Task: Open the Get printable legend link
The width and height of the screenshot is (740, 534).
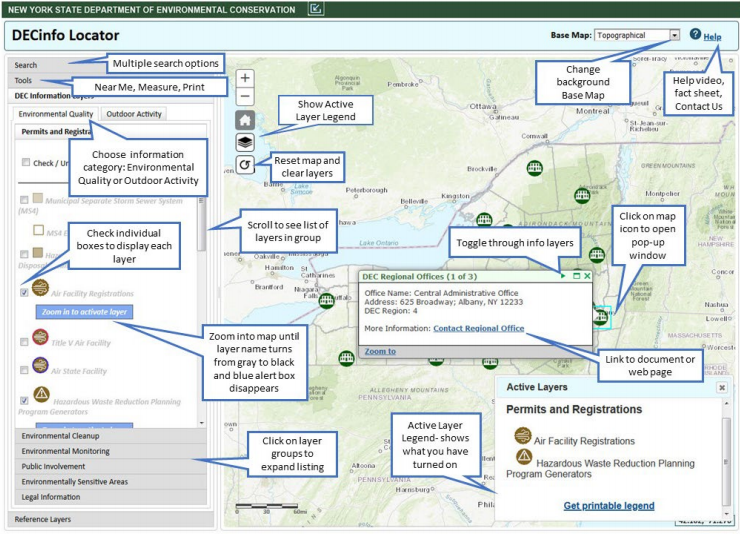Action: point(609,506)
